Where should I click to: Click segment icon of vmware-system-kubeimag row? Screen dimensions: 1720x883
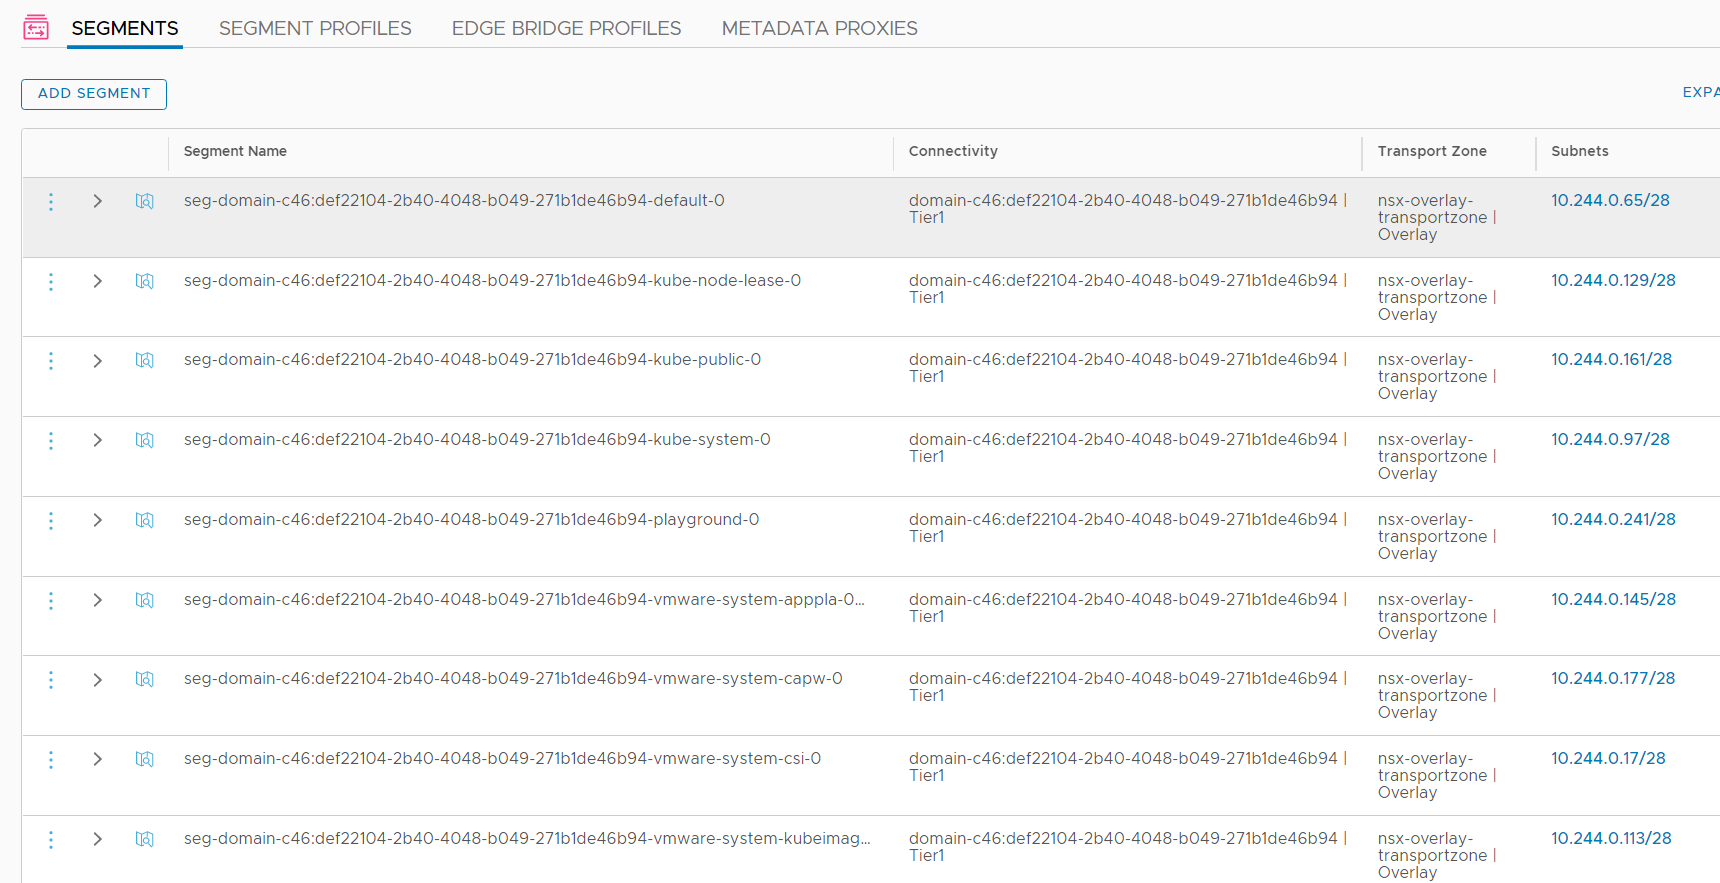click(145, 839)
